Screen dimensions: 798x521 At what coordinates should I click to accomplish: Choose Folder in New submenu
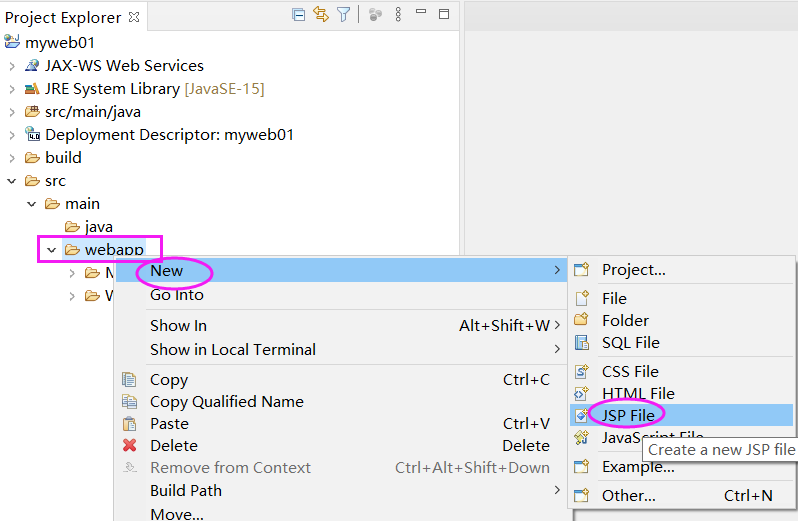tap(681, 321)
